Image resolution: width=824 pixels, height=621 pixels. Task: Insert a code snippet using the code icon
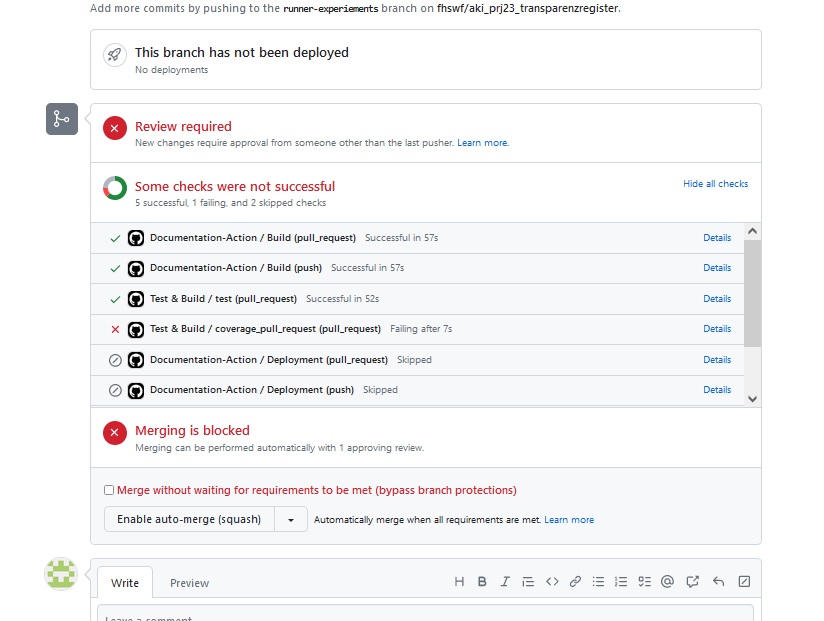[551, 581]
